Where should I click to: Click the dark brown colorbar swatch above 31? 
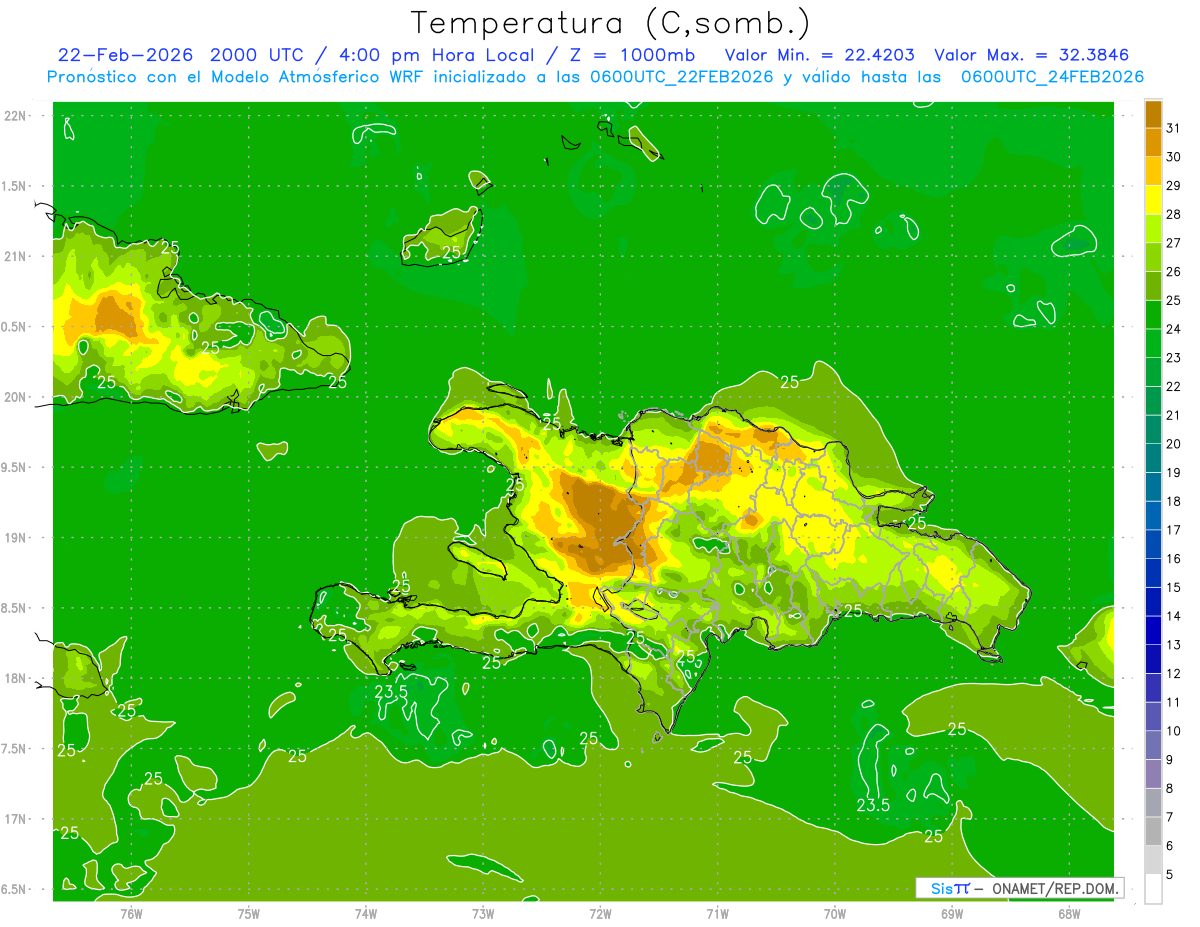click(1153, 114)
